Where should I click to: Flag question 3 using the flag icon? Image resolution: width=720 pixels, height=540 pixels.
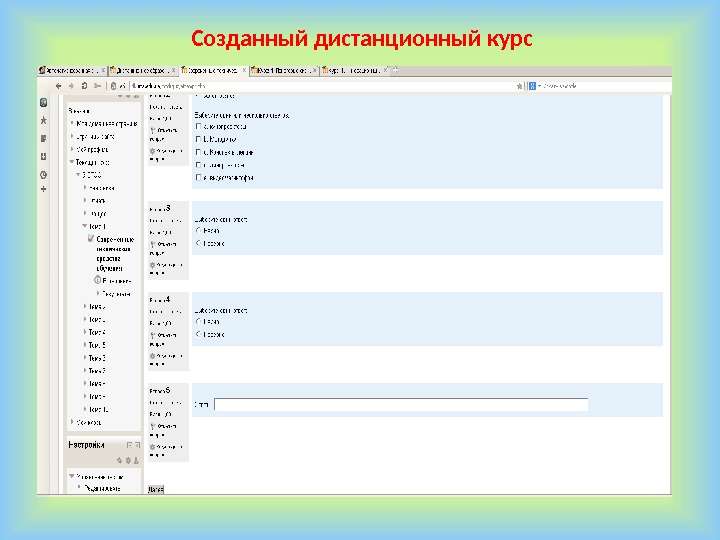152,244
